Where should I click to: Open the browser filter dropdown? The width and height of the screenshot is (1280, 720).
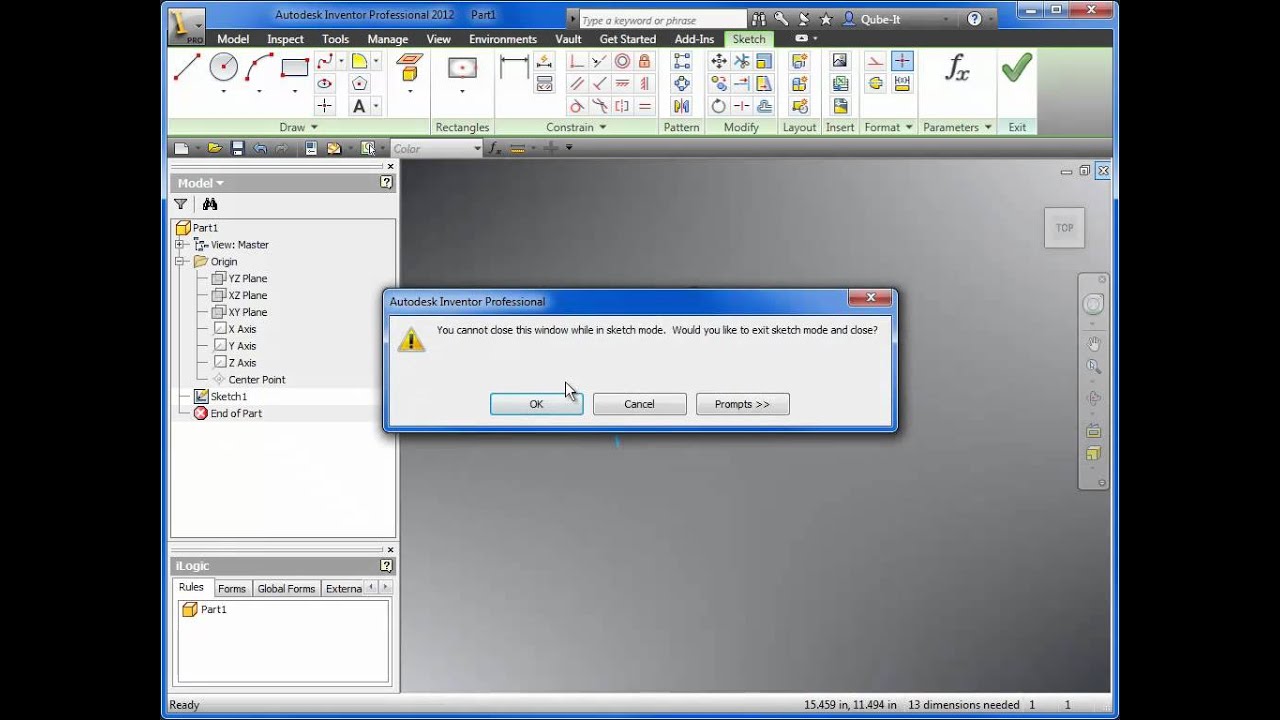(x=181, y=204)
